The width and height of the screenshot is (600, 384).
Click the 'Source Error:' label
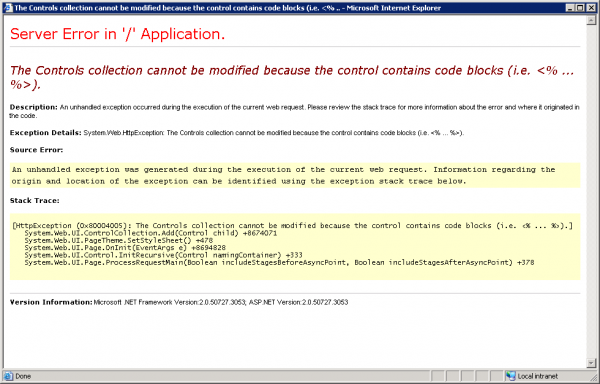(36, 150)
